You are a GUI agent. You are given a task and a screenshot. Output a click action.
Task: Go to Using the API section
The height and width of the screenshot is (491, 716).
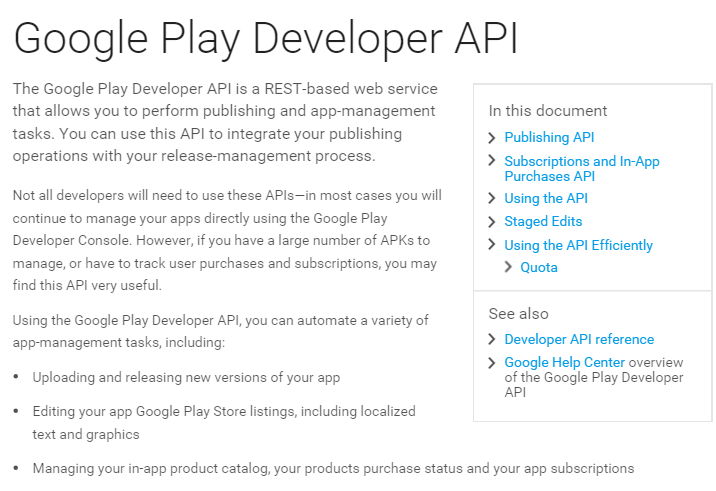(546, 198)
